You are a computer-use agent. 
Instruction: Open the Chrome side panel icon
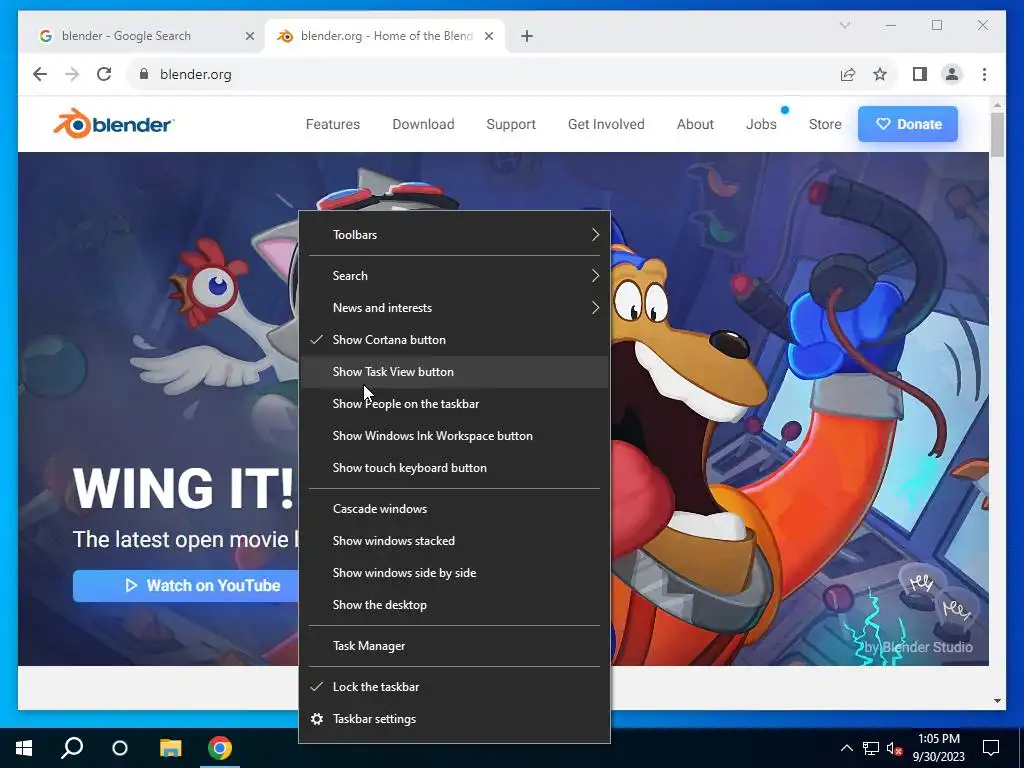coord(920,74)
